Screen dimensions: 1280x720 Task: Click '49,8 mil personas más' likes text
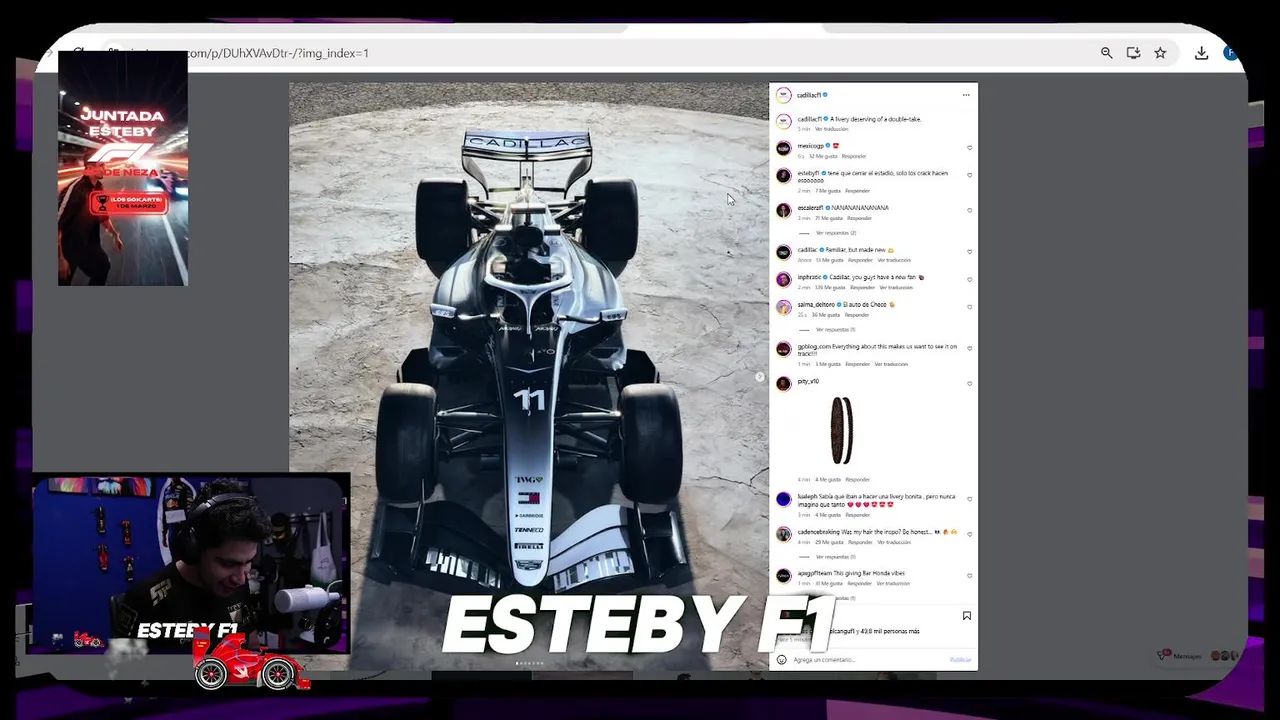888,631
